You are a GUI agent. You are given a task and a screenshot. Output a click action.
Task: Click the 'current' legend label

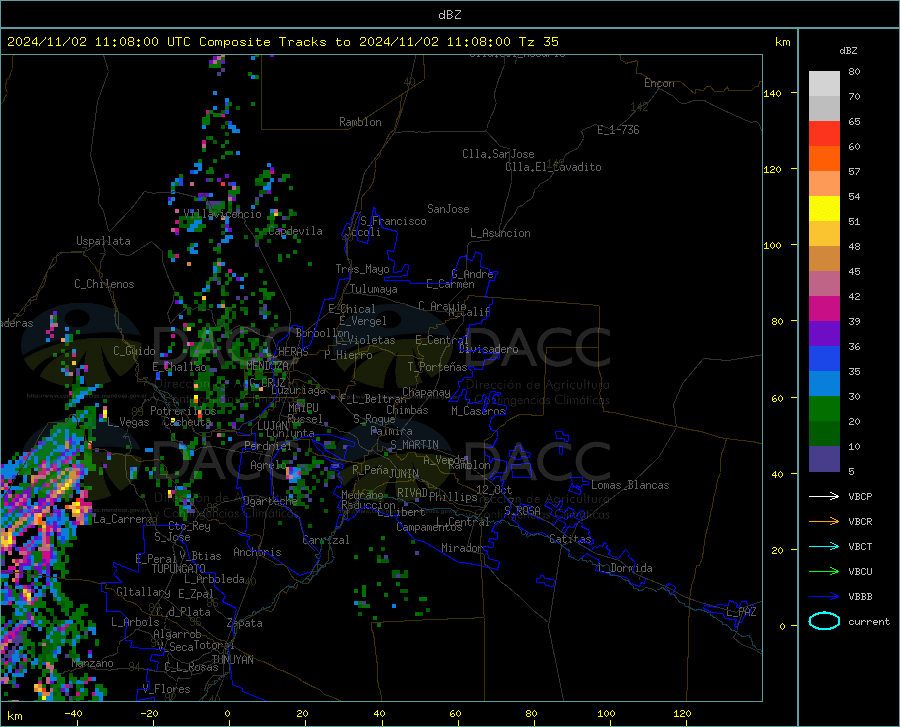[869, 621]
